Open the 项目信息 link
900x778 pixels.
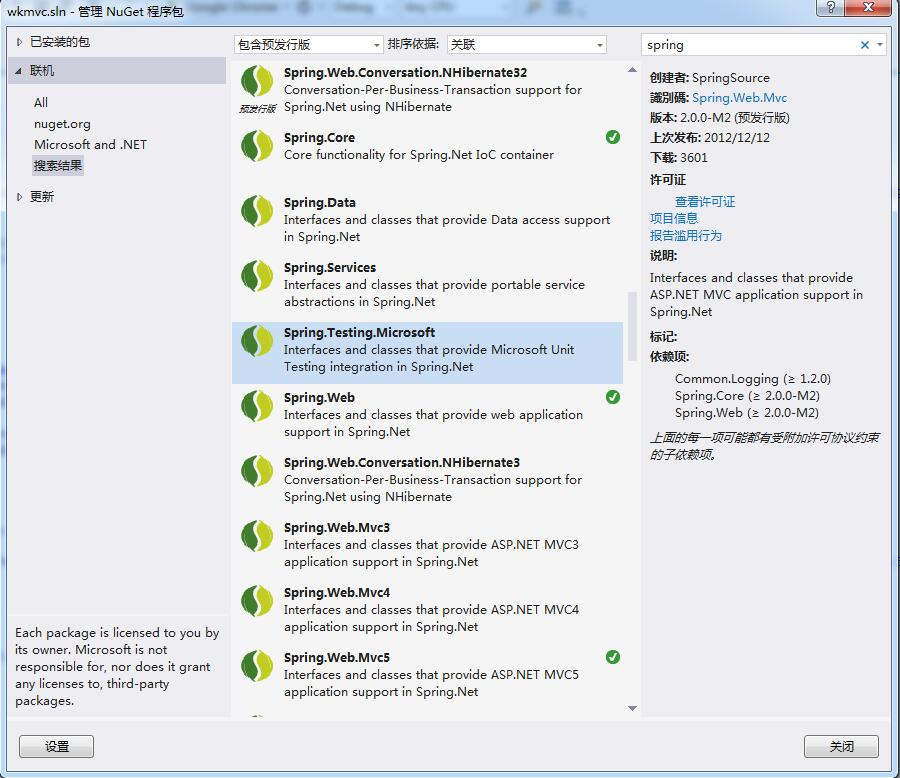(x=674, y=218)
